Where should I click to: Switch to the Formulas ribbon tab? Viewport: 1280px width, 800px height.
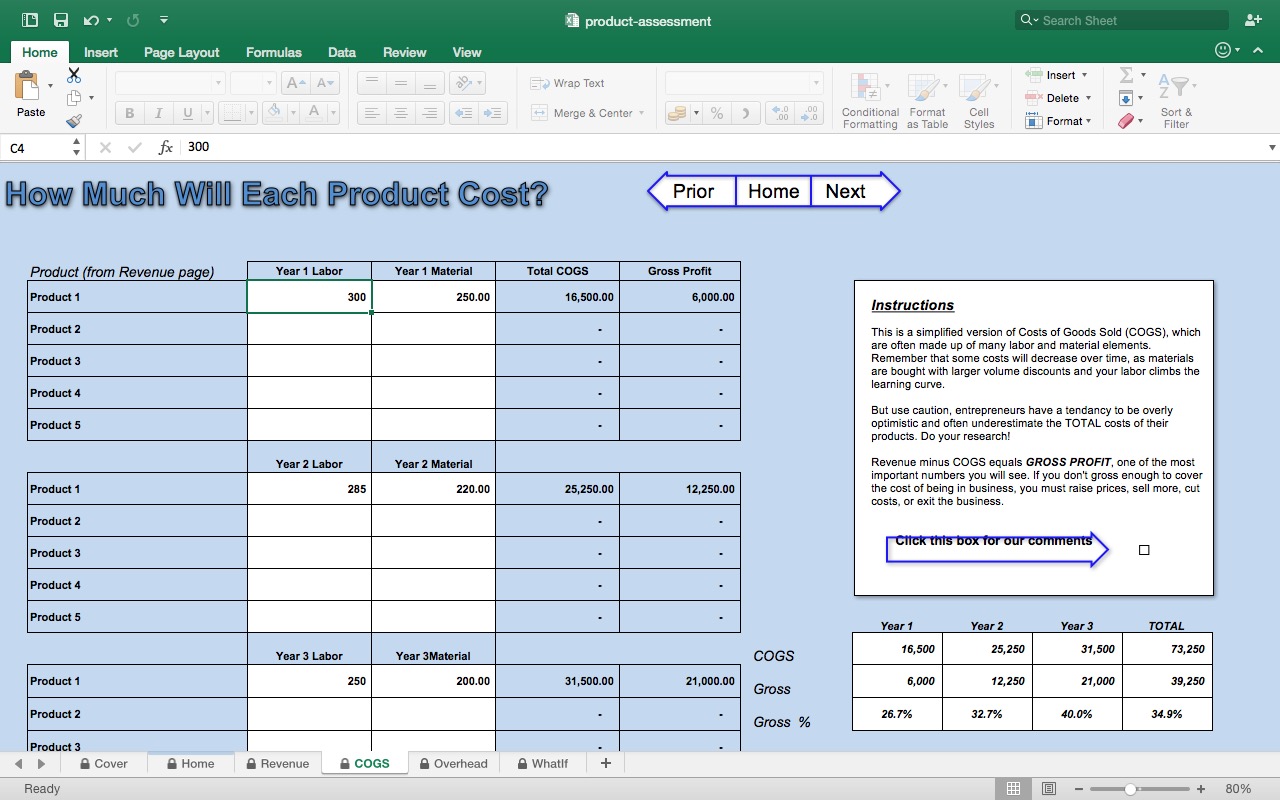coord(273,52)
